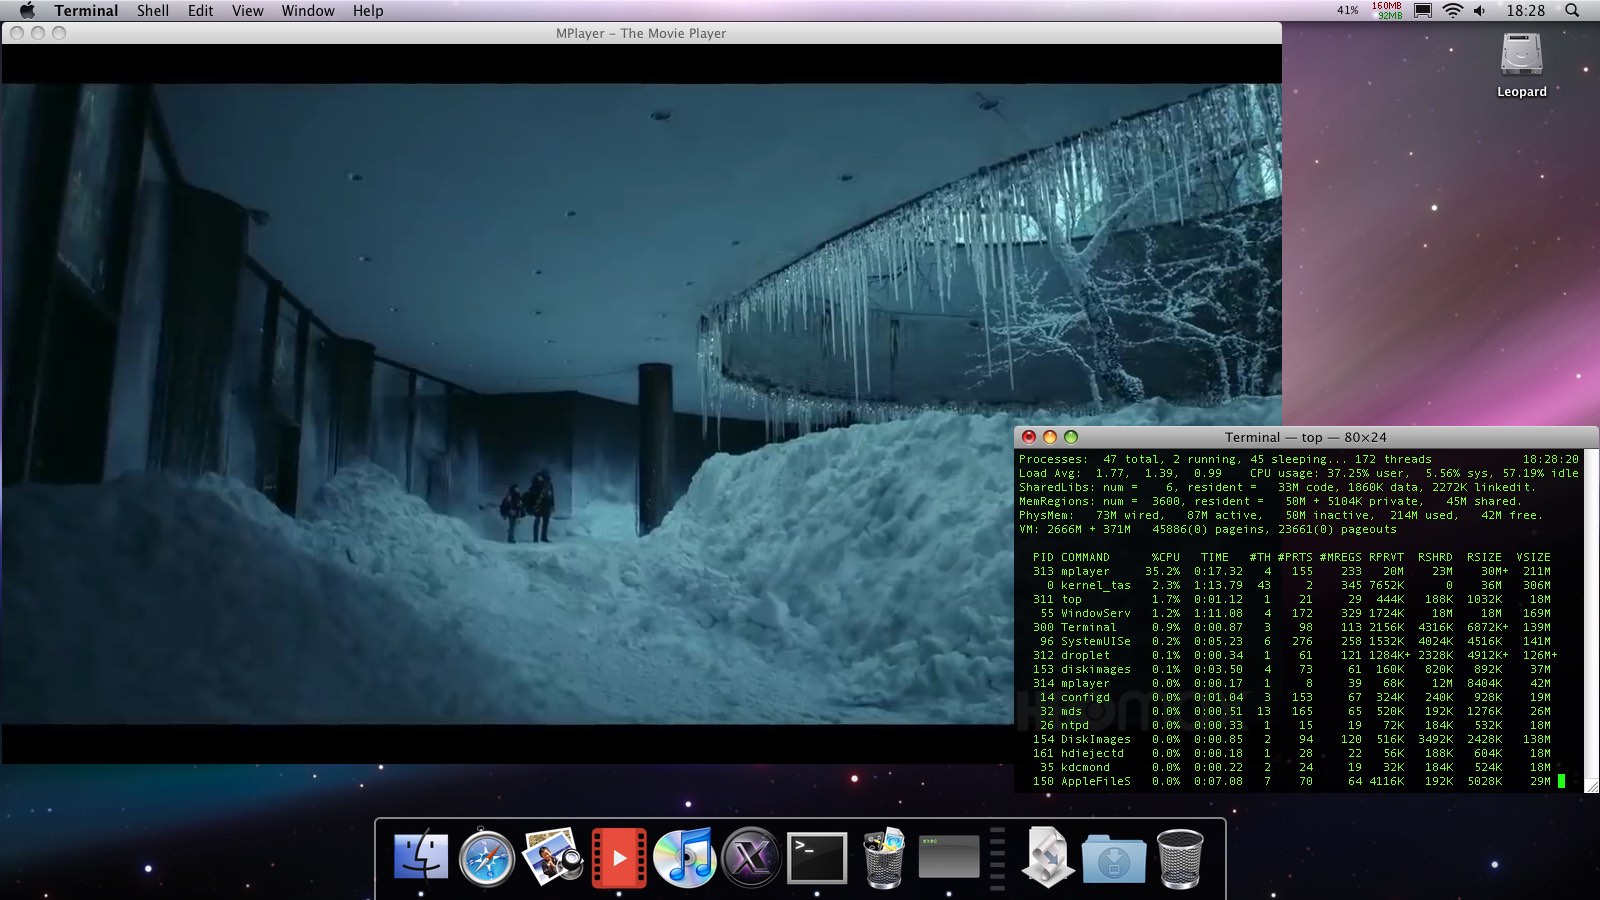
Task: Minimize the Terminal top window
Action: (1049, 437)
